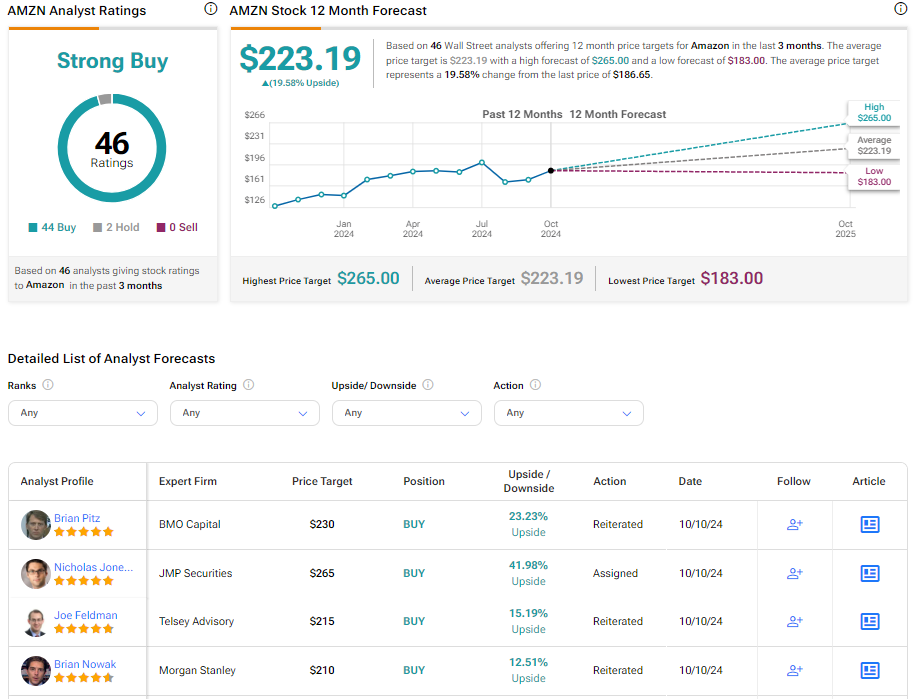Click the $210 price target cell
This screenshot has width=915, height=699.
click(x=322, y=670)
